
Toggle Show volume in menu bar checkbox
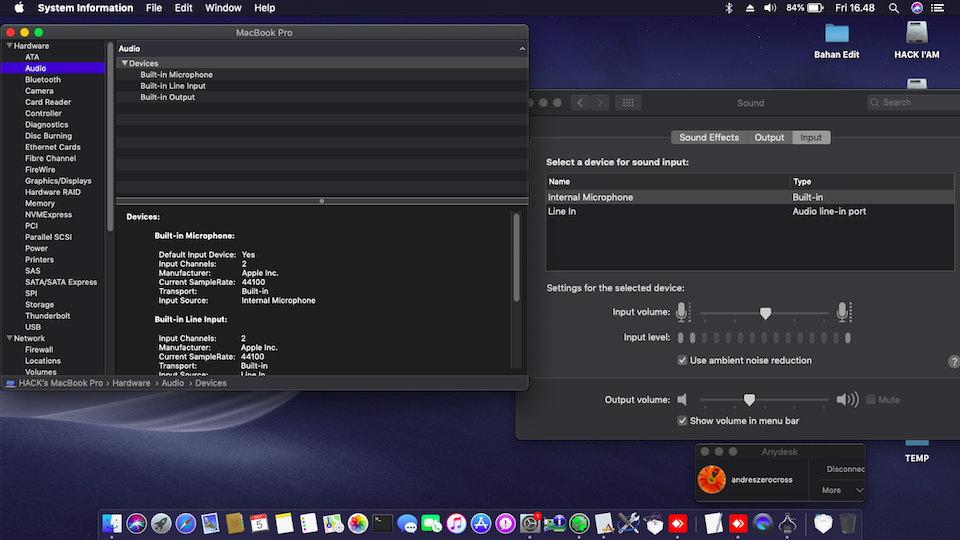pyautogui.click(x=682, y=421)
